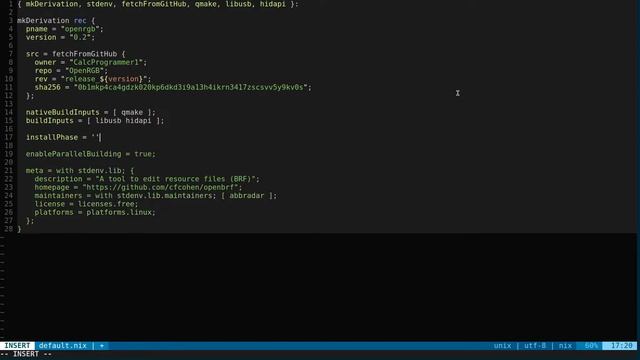The height and width of the screenshot is (360, 640).
Task: Click 'enableParallelBuilding = true;' line
Action: point(91,154)
